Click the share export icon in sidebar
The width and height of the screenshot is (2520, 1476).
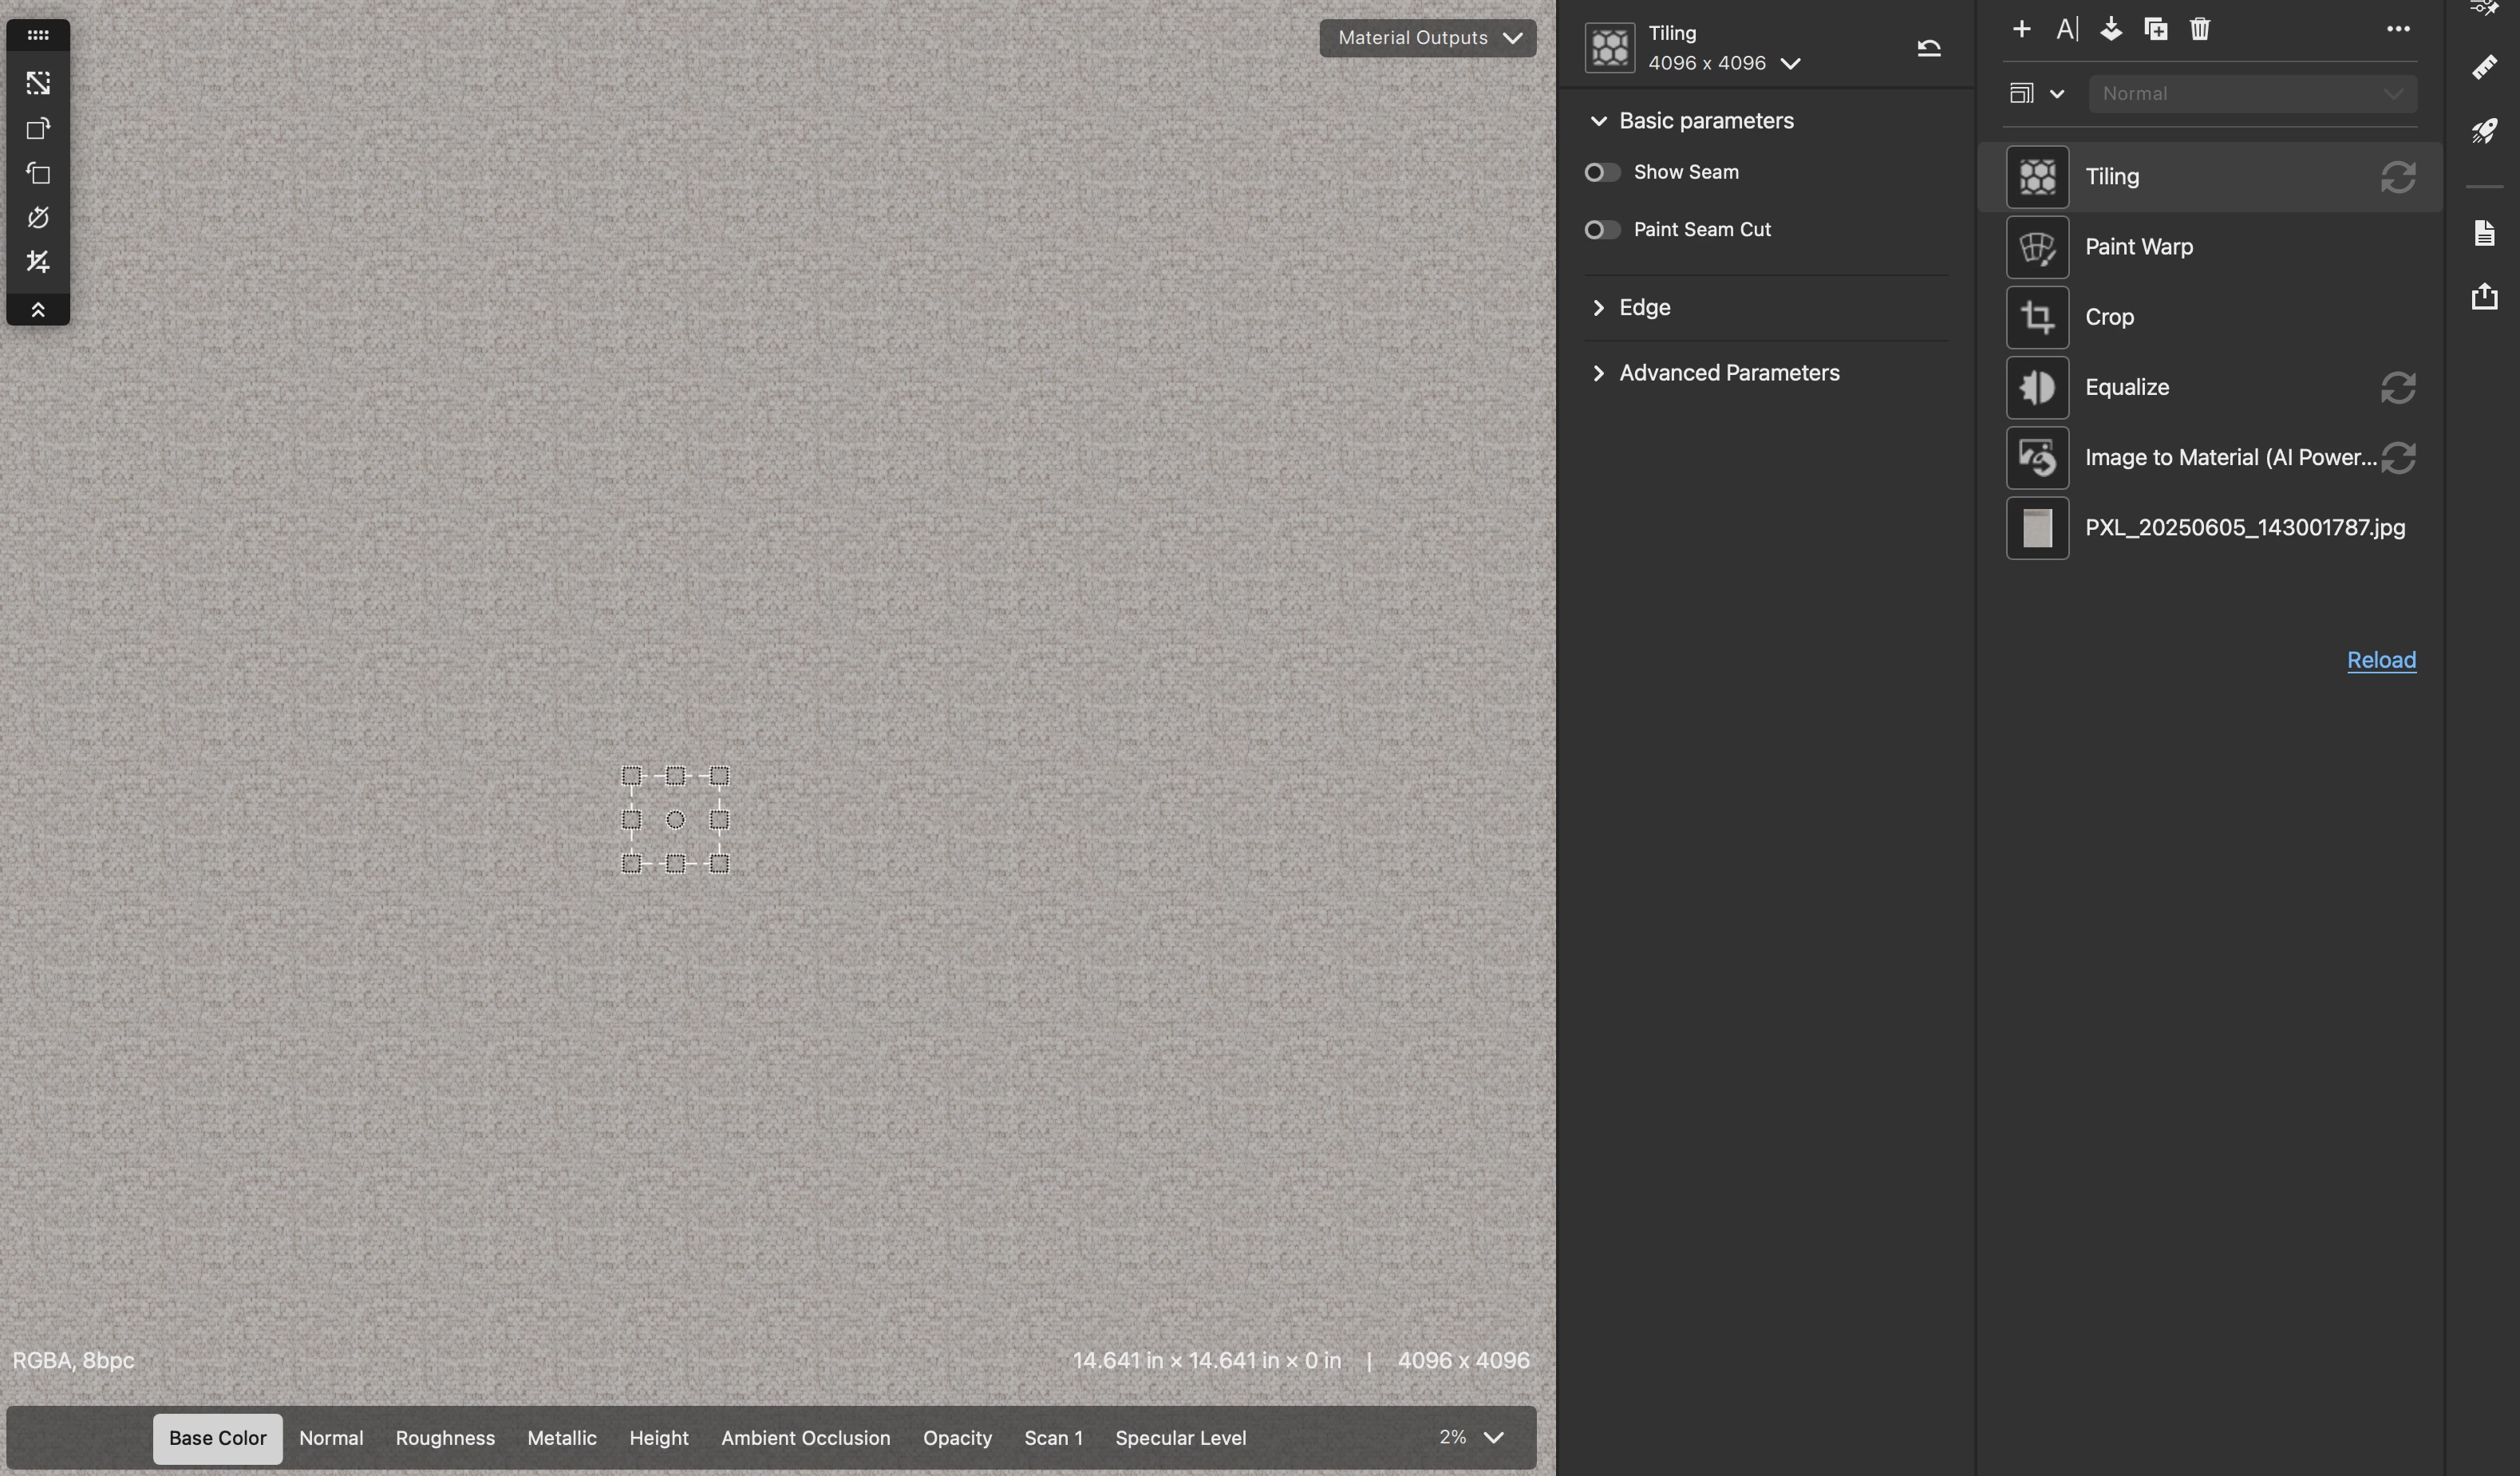tap(2484, 296)
